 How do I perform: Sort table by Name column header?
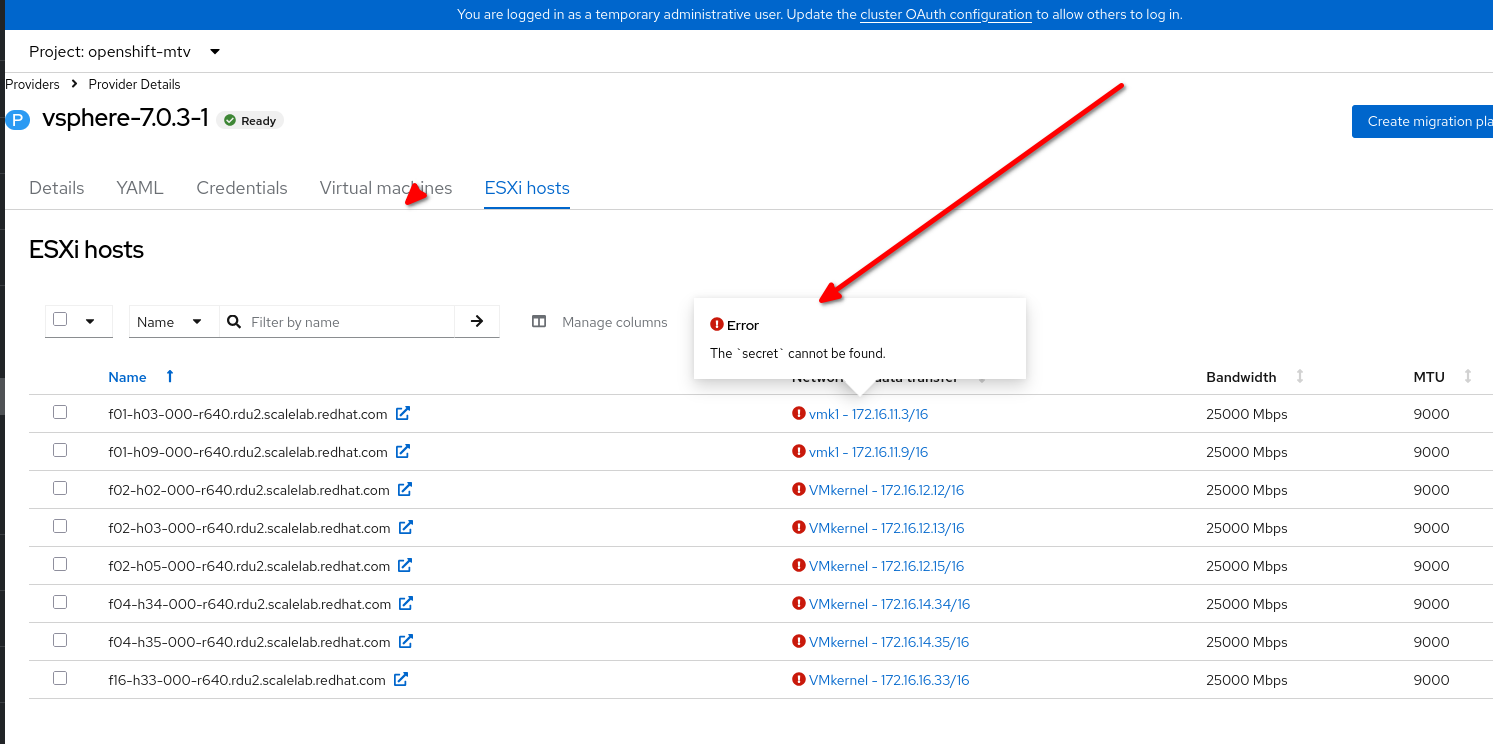(x=127, y=377)
